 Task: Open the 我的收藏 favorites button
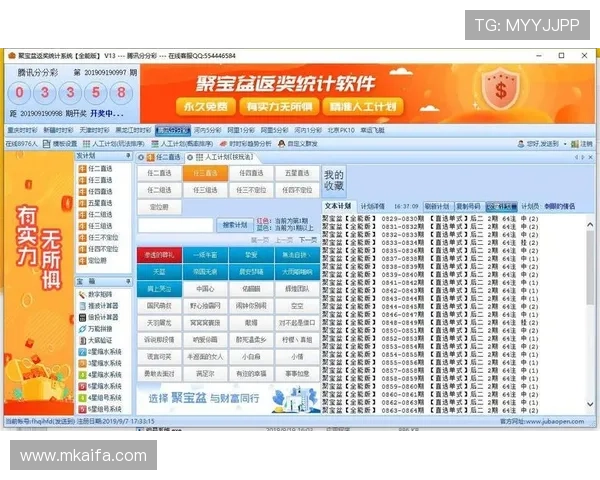[x=334, y=181]
